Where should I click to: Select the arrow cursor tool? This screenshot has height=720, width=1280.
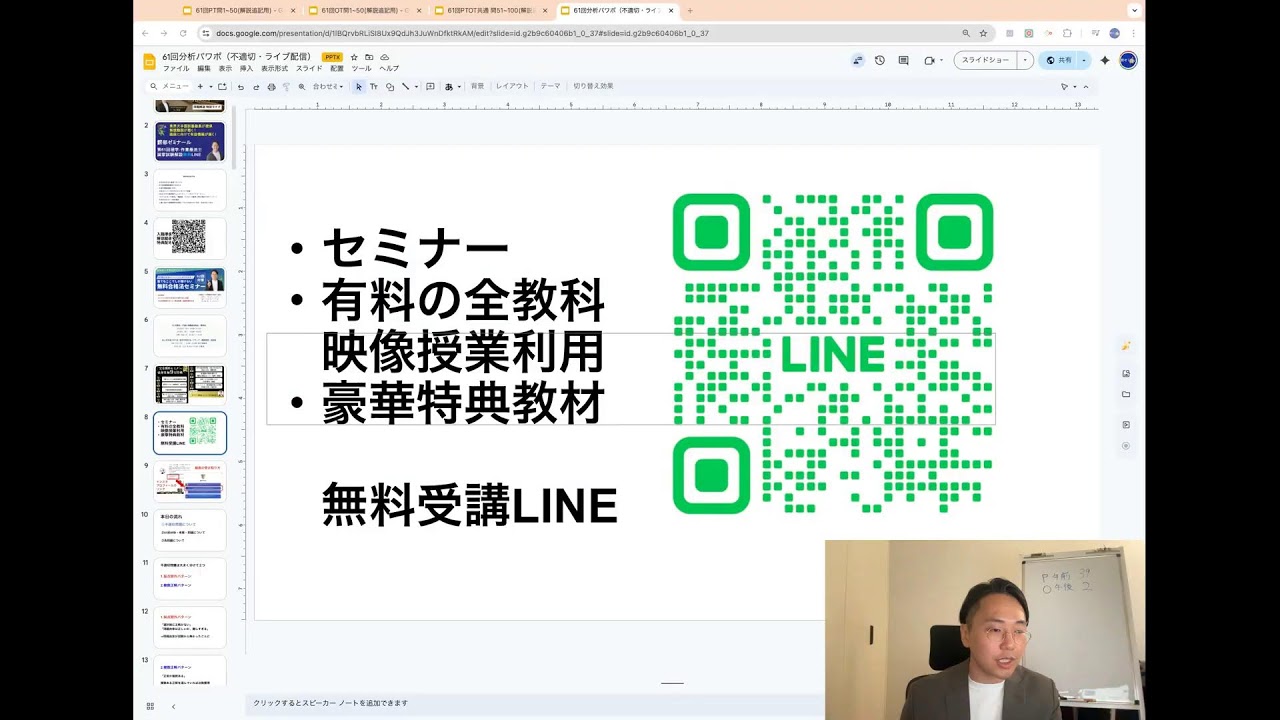click(359, 87)
